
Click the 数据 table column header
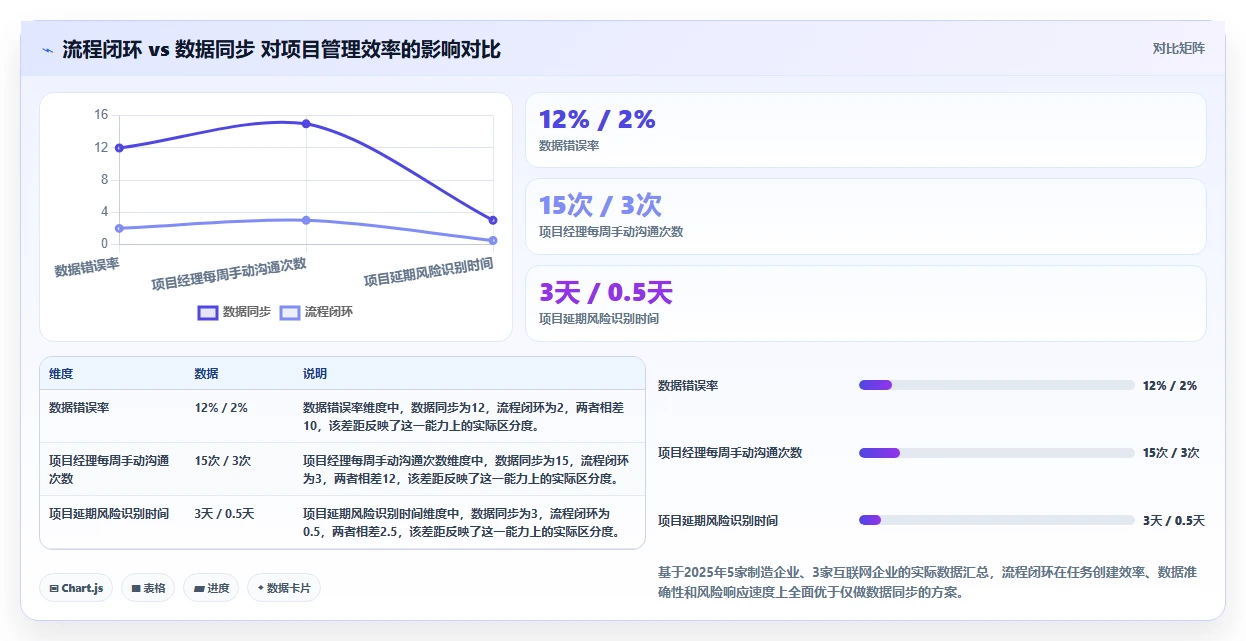coord(206,374)
